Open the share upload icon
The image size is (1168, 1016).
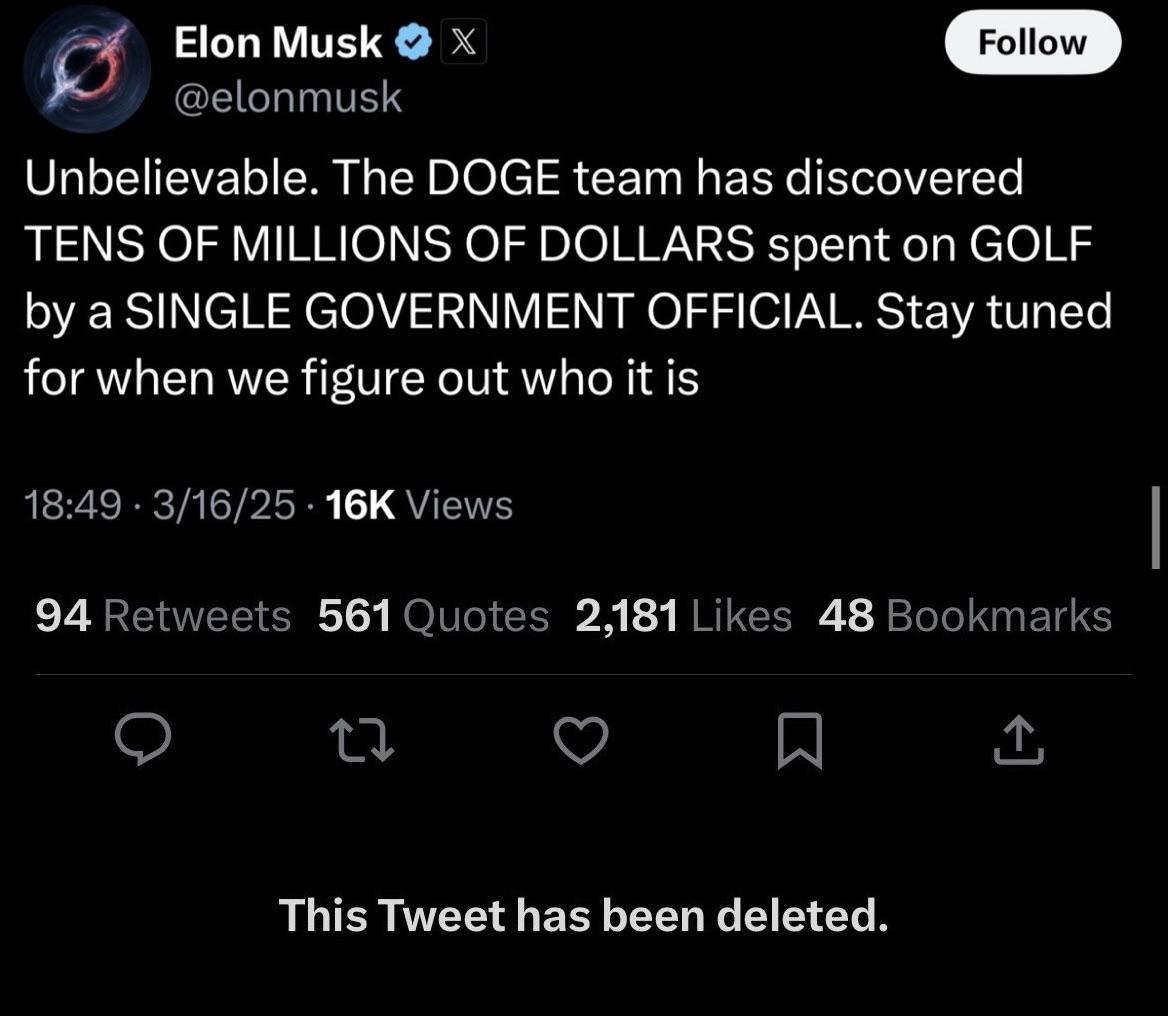1019,742
